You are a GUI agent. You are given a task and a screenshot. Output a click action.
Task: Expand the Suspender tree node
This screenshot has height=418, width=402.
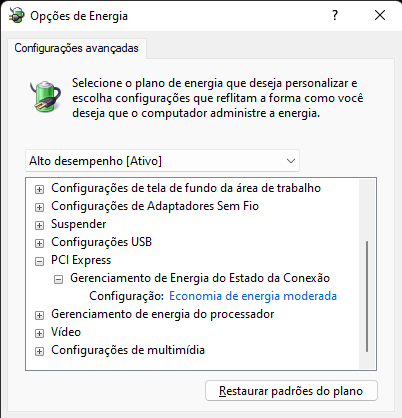[39, 225]
